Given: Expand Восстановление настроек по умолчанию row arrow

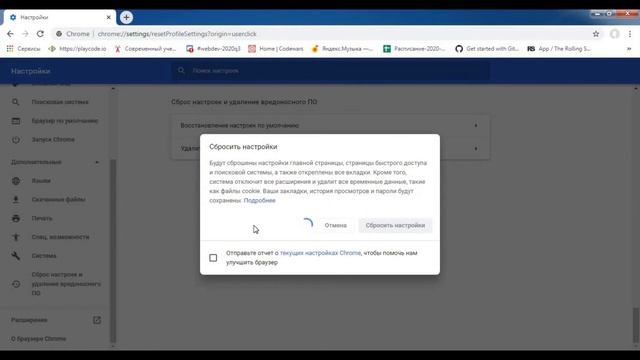Looking at the screenshot, I should (476, 126).
